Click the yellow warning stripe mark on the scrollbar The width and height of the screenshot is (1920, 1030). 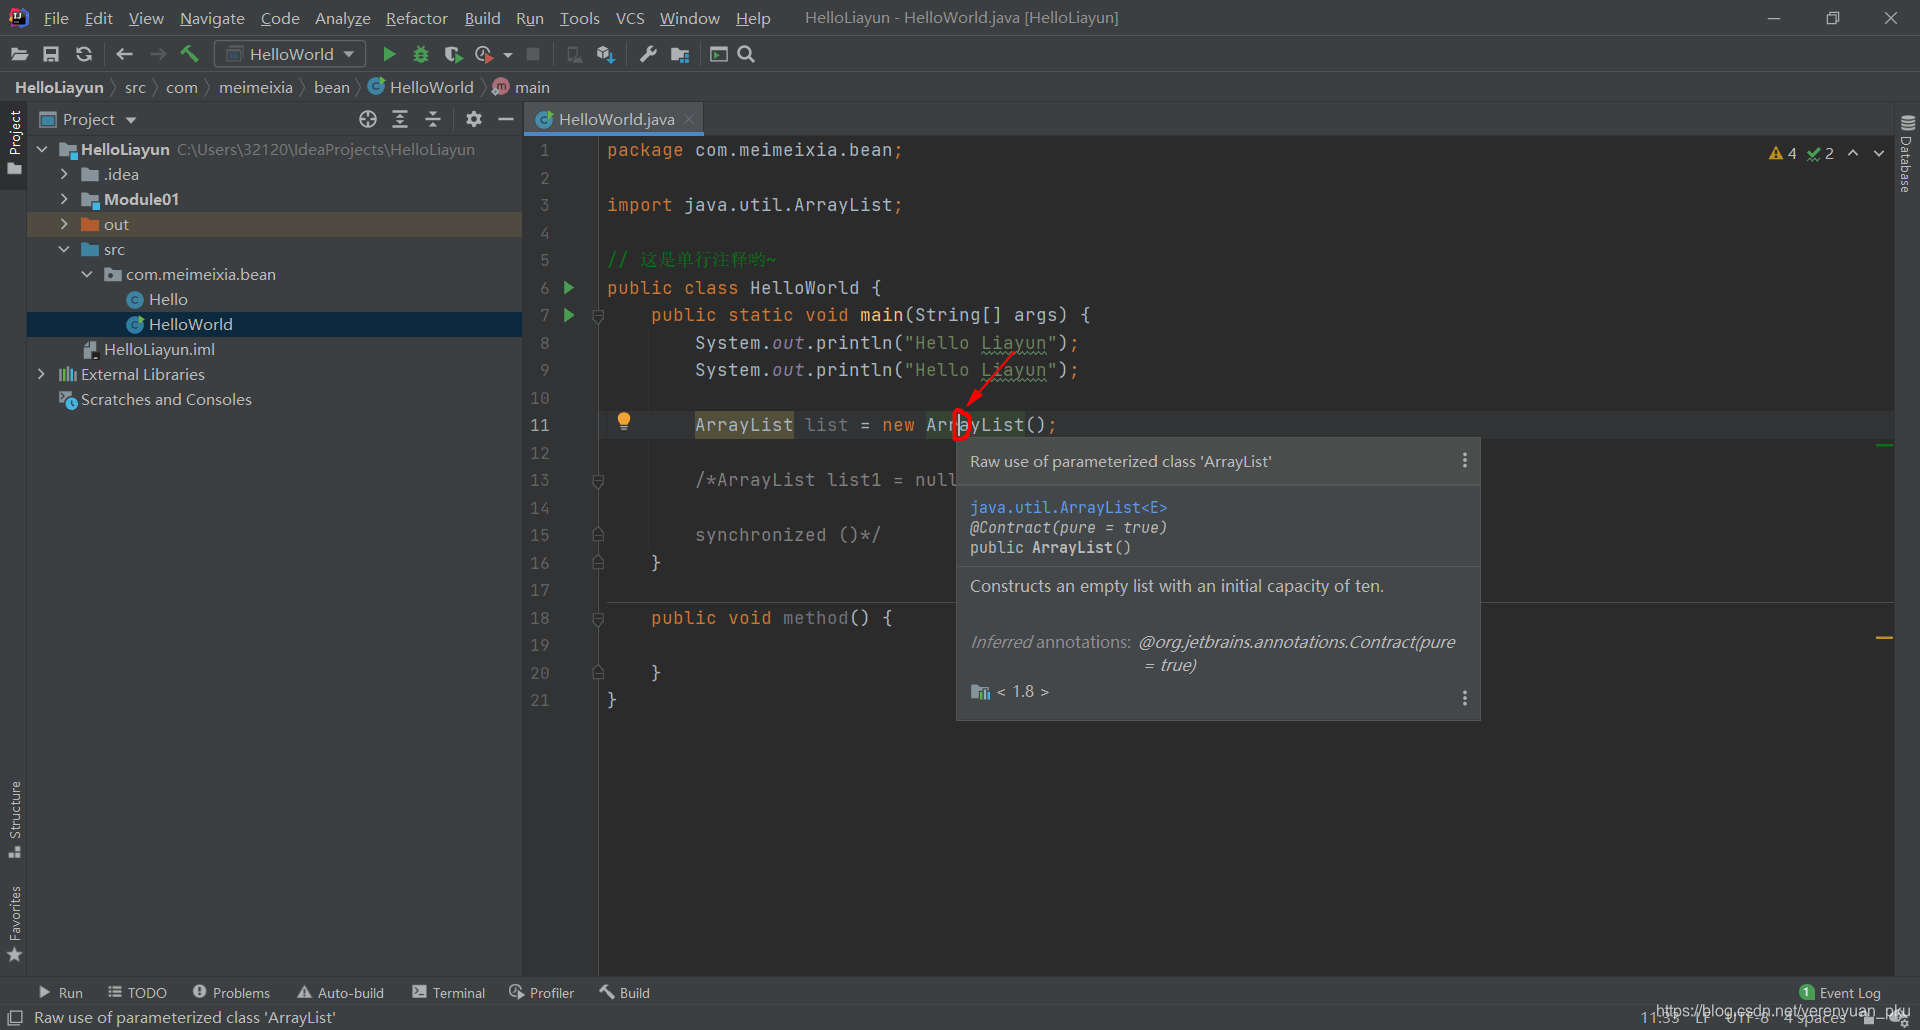pyautogui.click(x=1884, y=637)
